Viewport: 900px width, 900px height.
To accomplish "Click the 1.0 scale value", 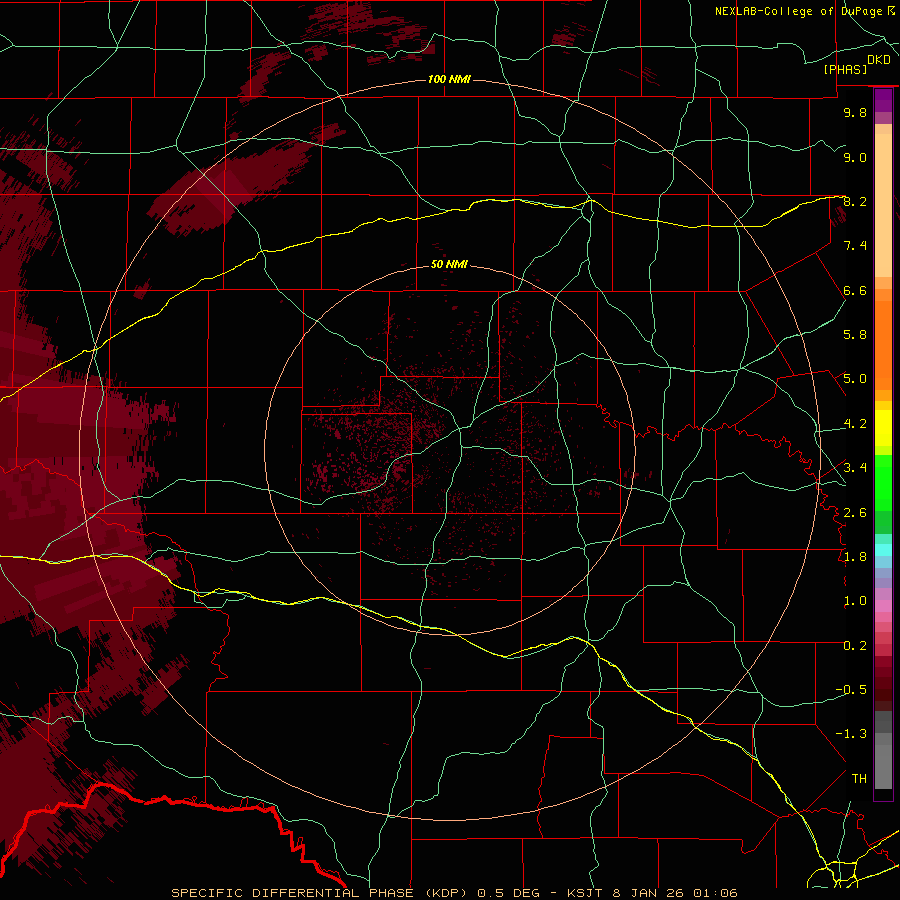I will [x=855, y=601].
